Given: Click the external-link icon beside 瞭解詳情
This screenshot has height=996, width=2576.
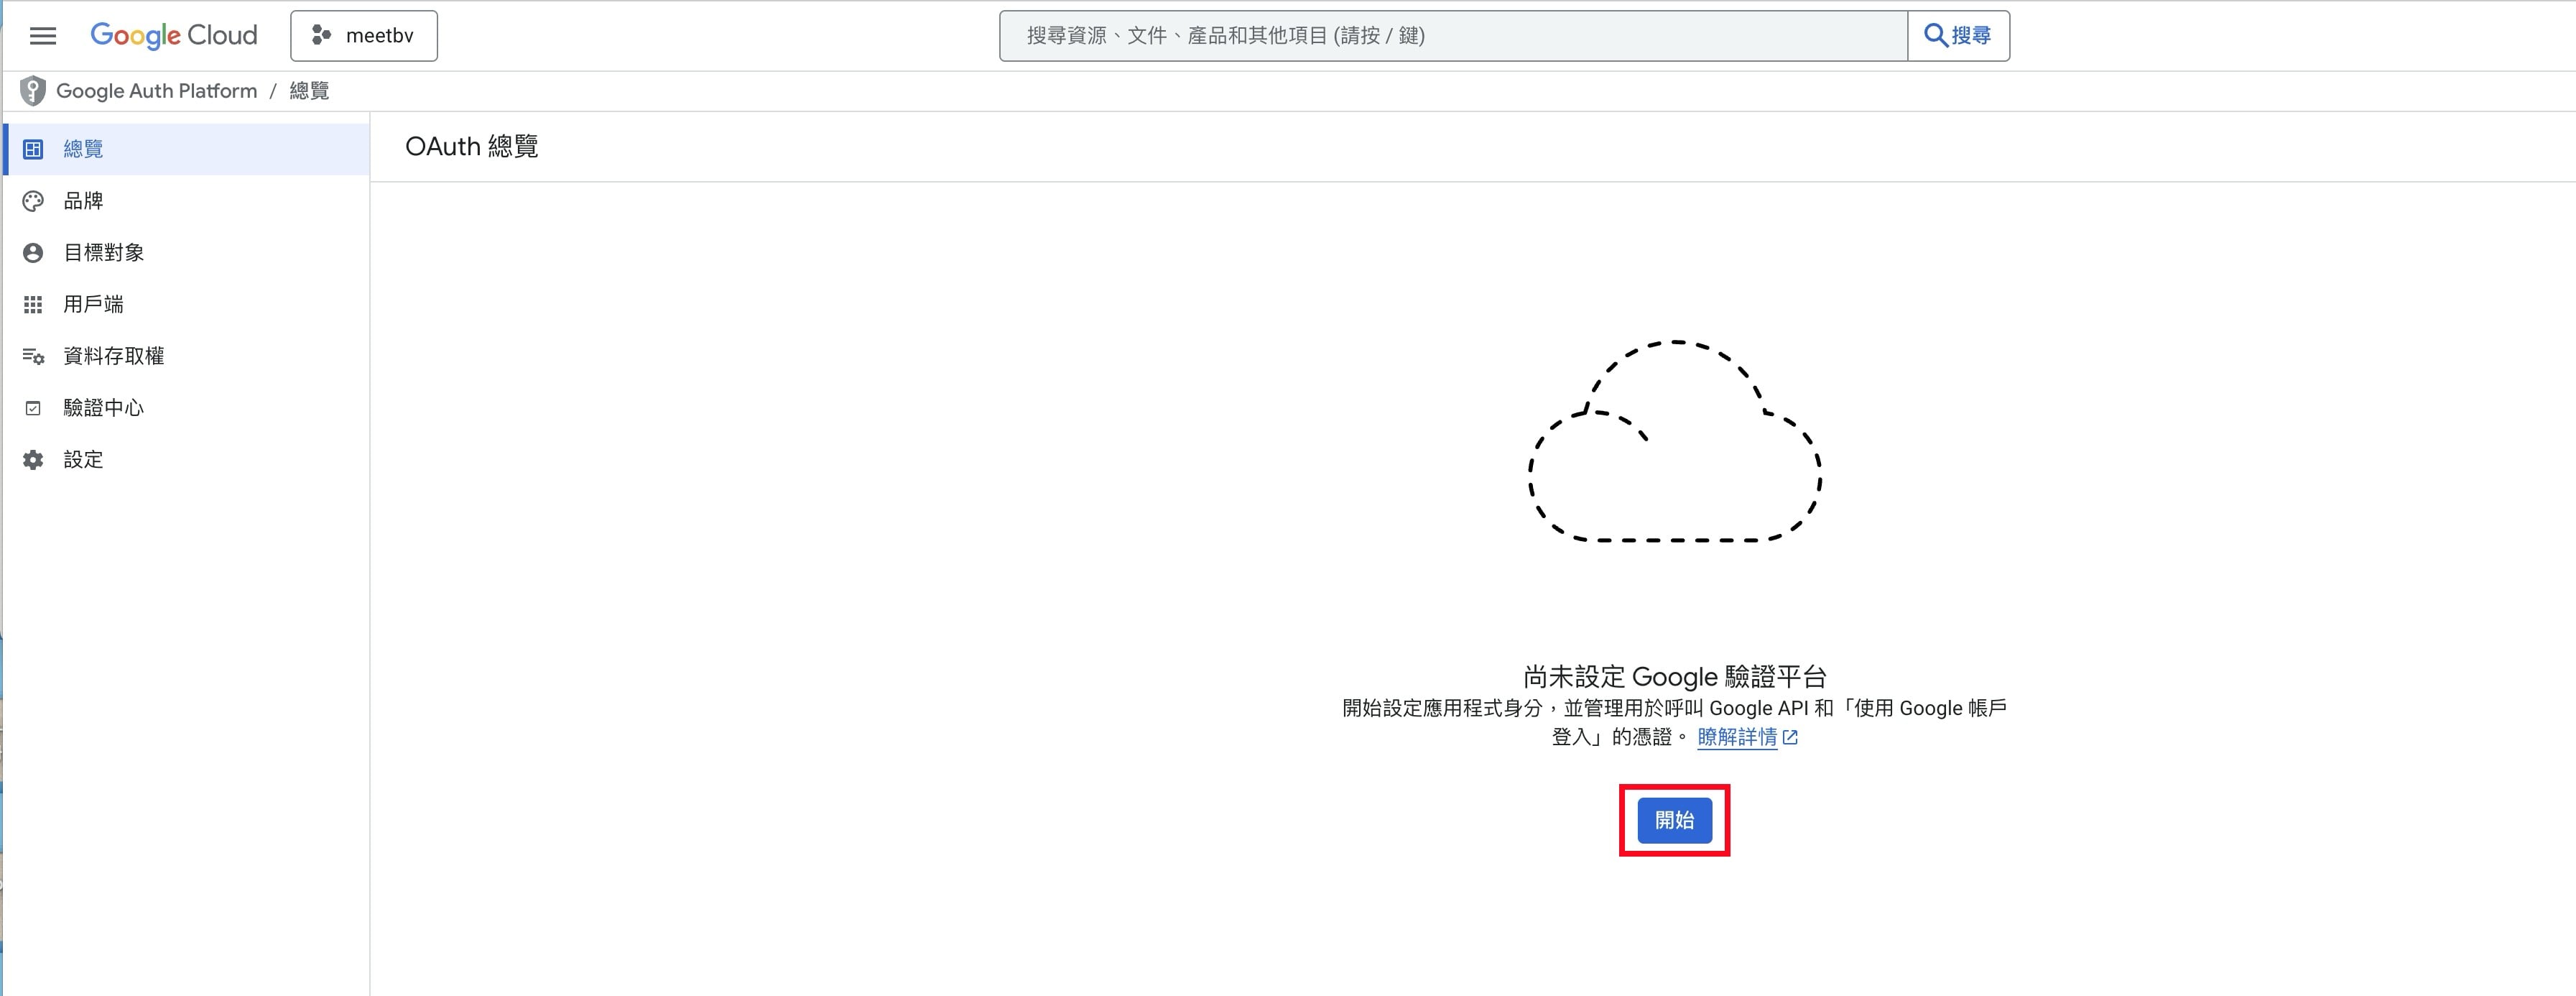Looking at the screenshot, I should click(x=1790, y=737).
